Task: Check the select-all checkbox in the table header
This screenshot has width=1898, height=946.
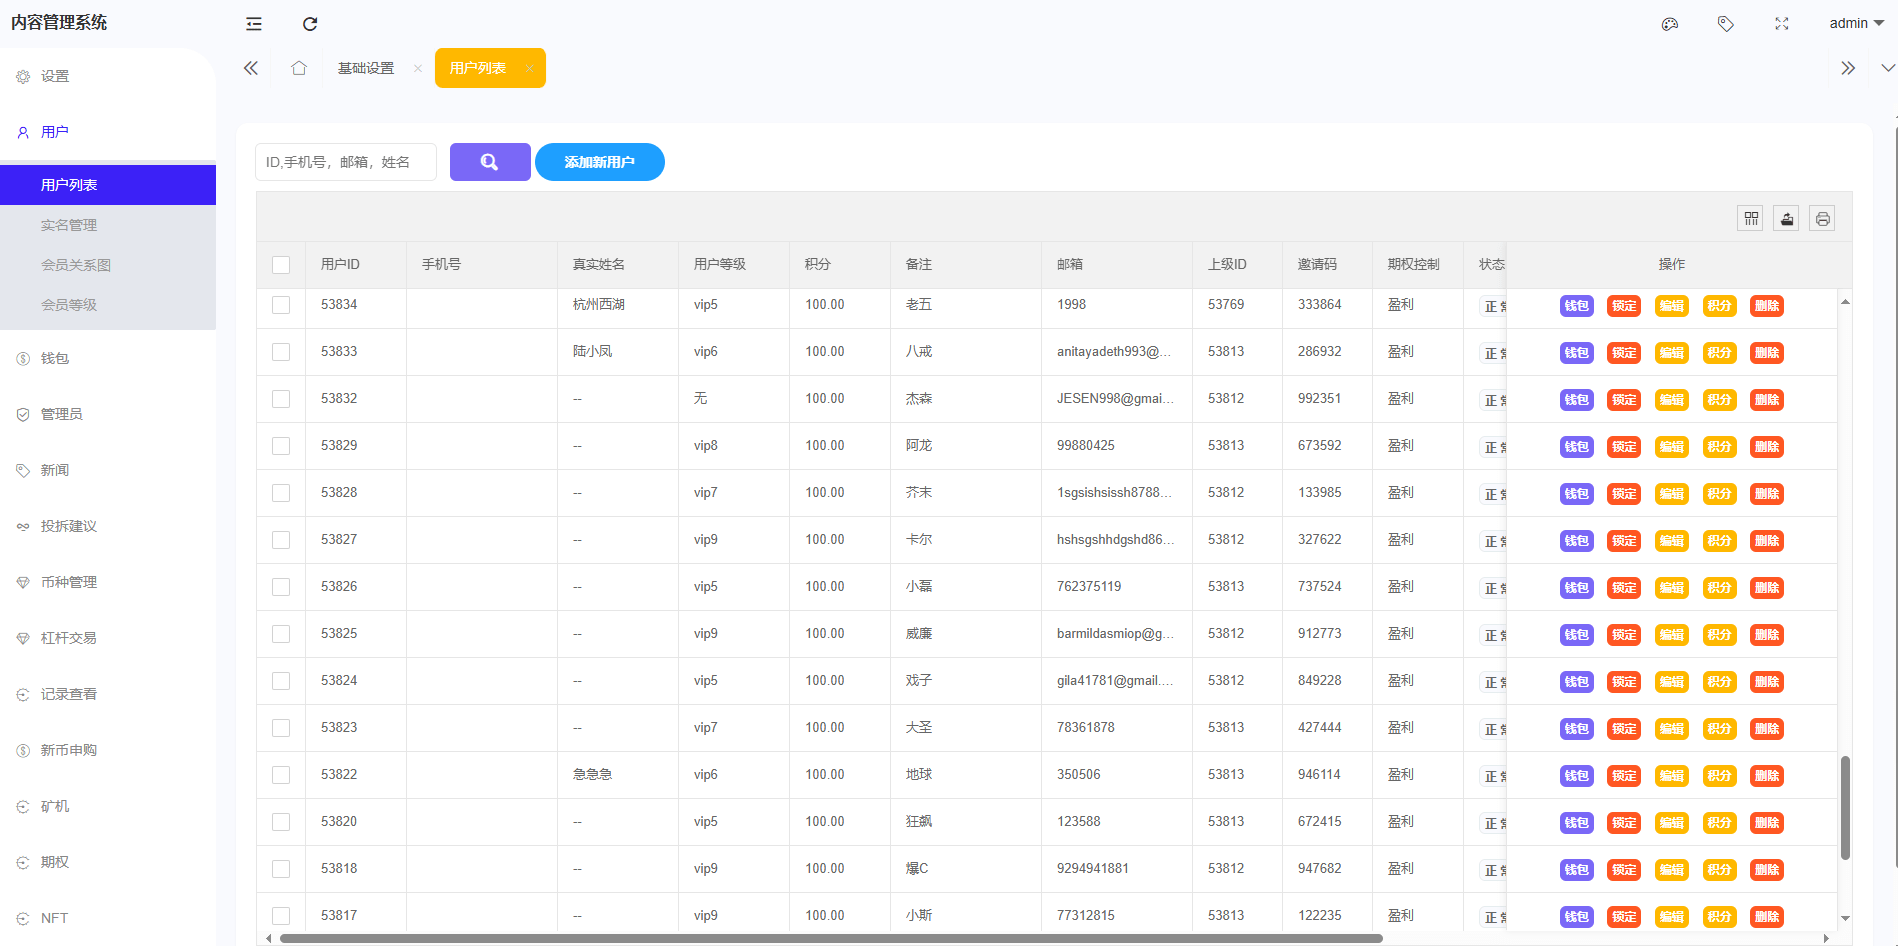Action: (x=281, y=265)
